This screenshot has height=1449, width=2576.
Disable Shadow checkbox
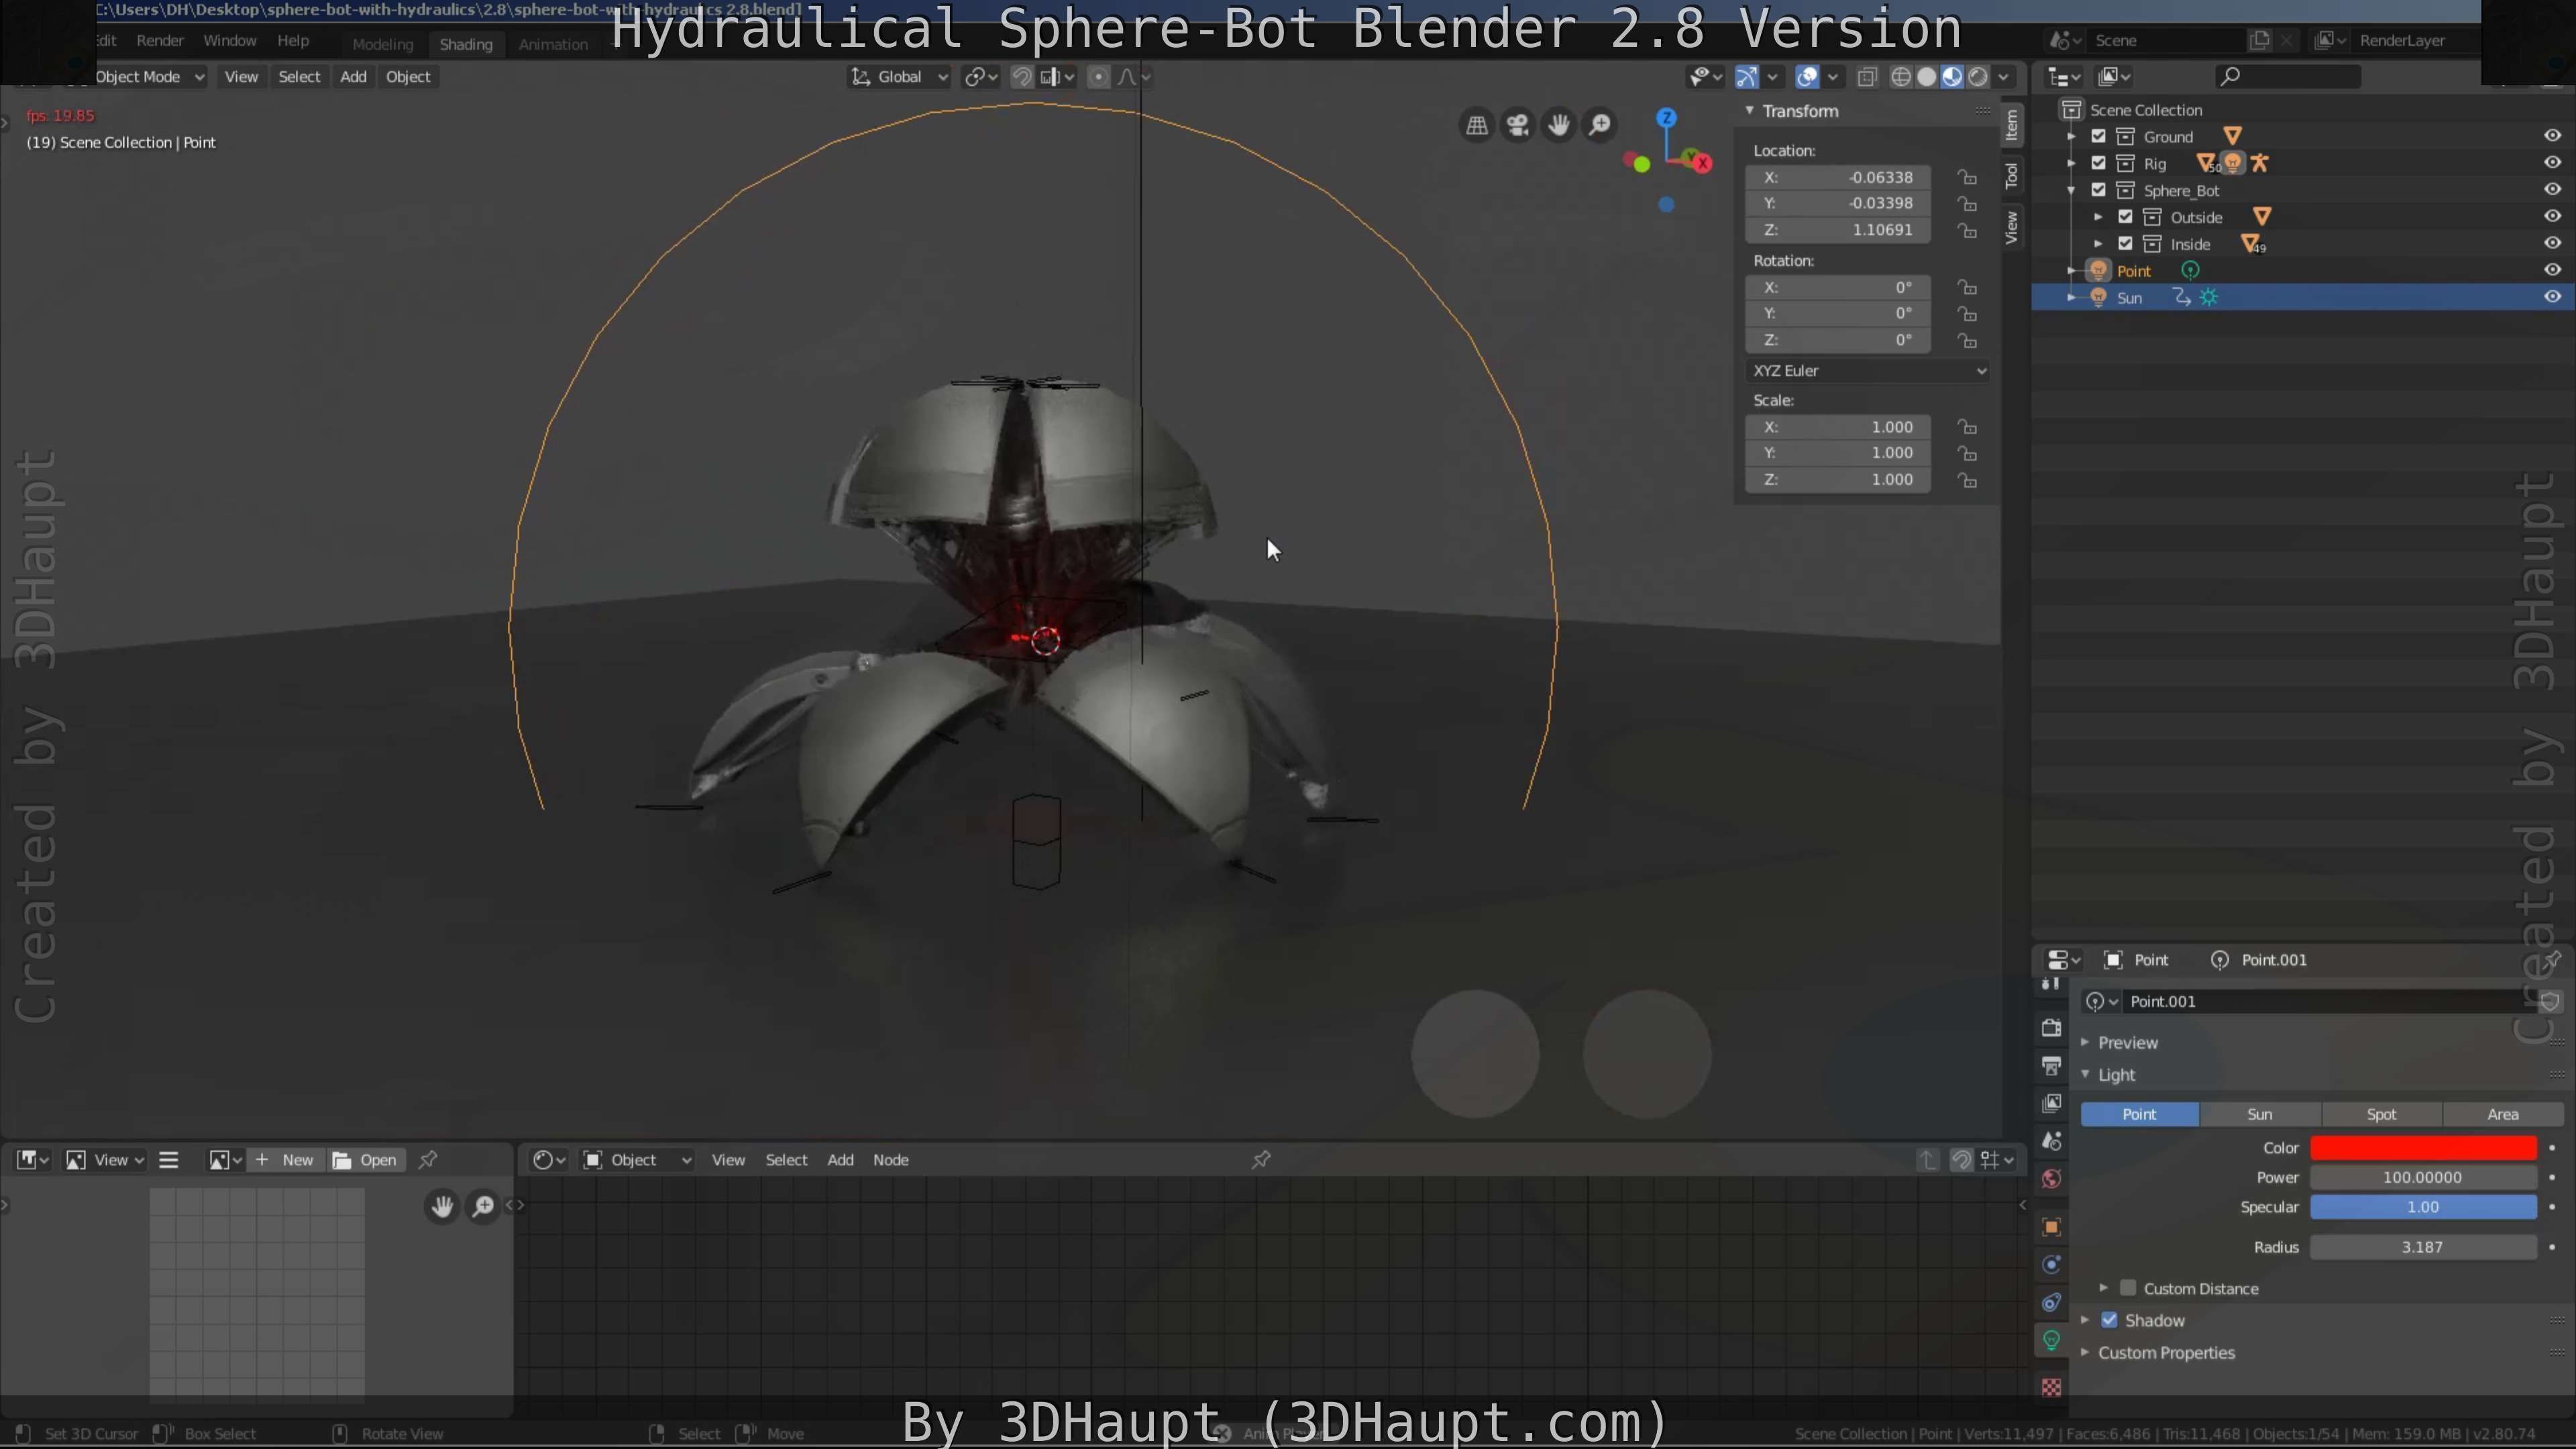point(2109,1320)
